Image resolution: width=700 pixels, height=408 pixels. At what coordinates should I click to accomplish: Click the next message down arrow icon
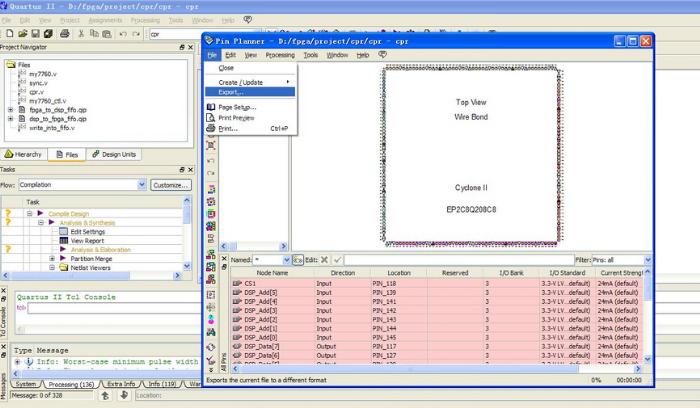coord(124,396)
